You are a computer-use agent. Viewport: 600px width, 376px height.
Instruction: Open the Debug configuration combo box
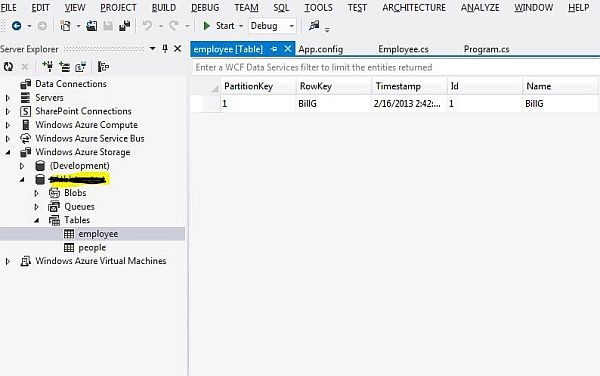coord(272,26)
